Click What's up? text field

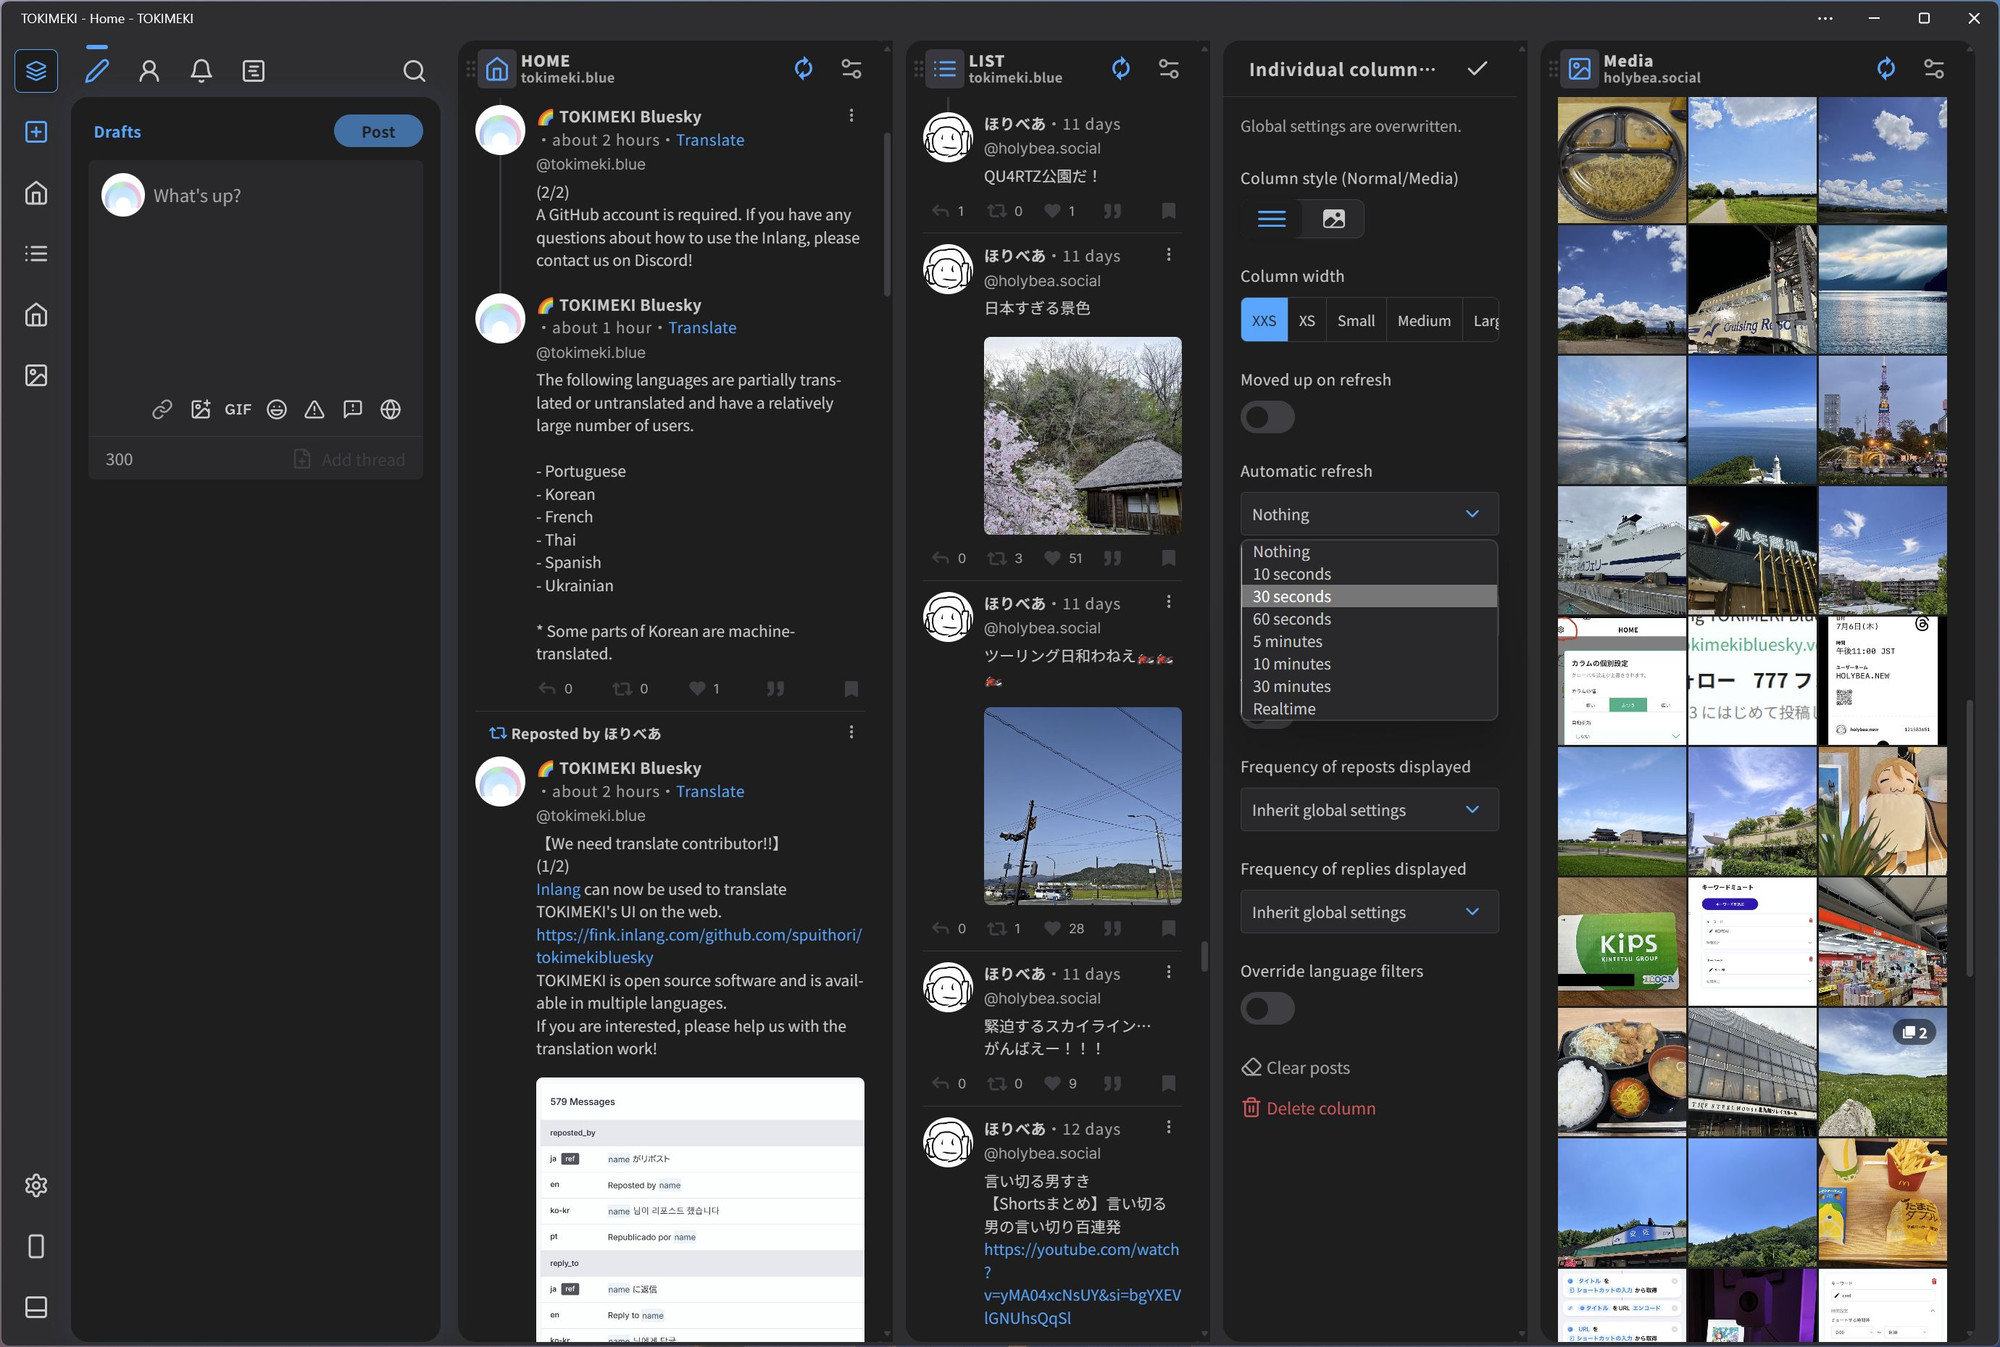197,196
